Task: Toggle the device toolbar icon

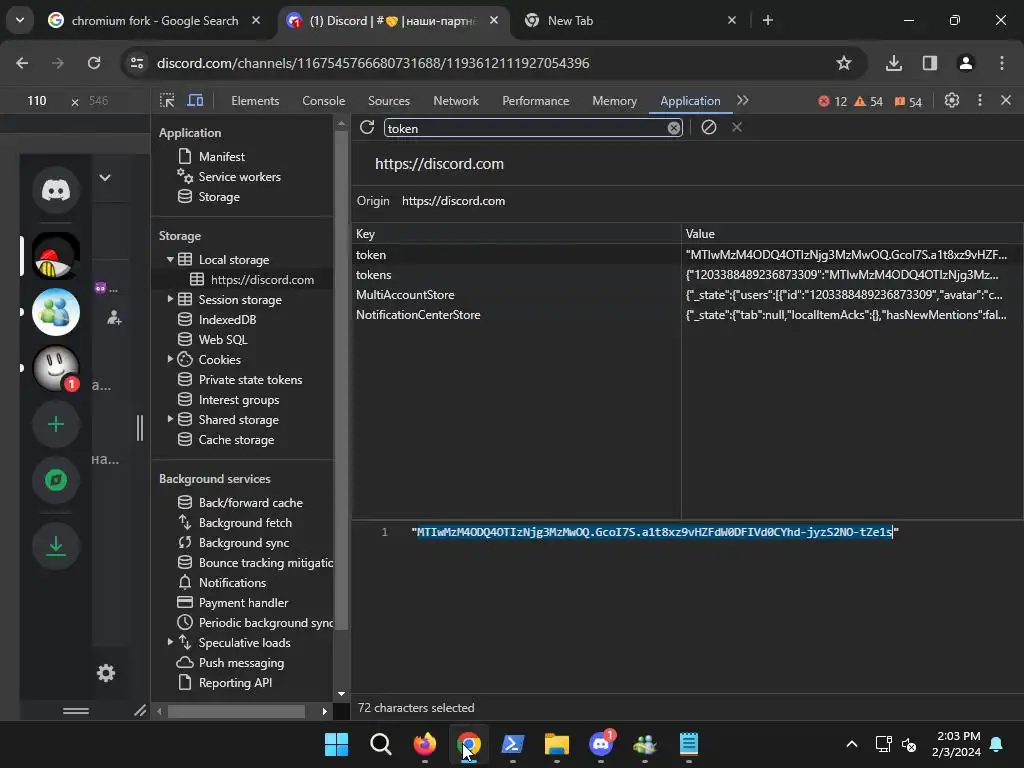Action: coord(195,101)
